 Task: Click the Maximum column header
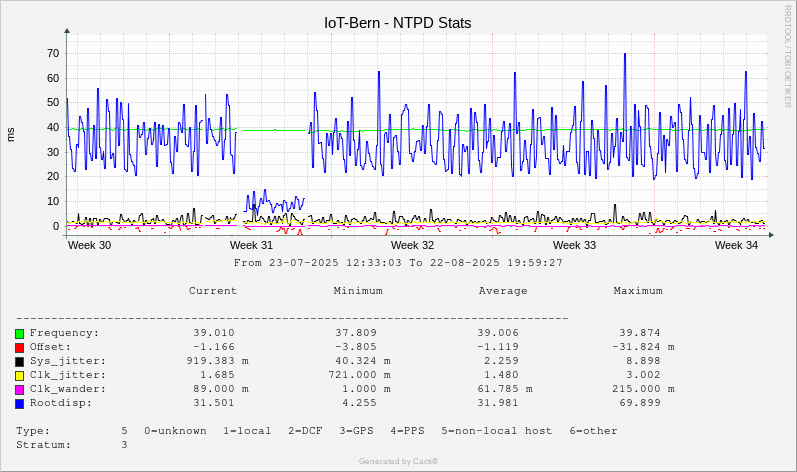[x=638, y=291]
